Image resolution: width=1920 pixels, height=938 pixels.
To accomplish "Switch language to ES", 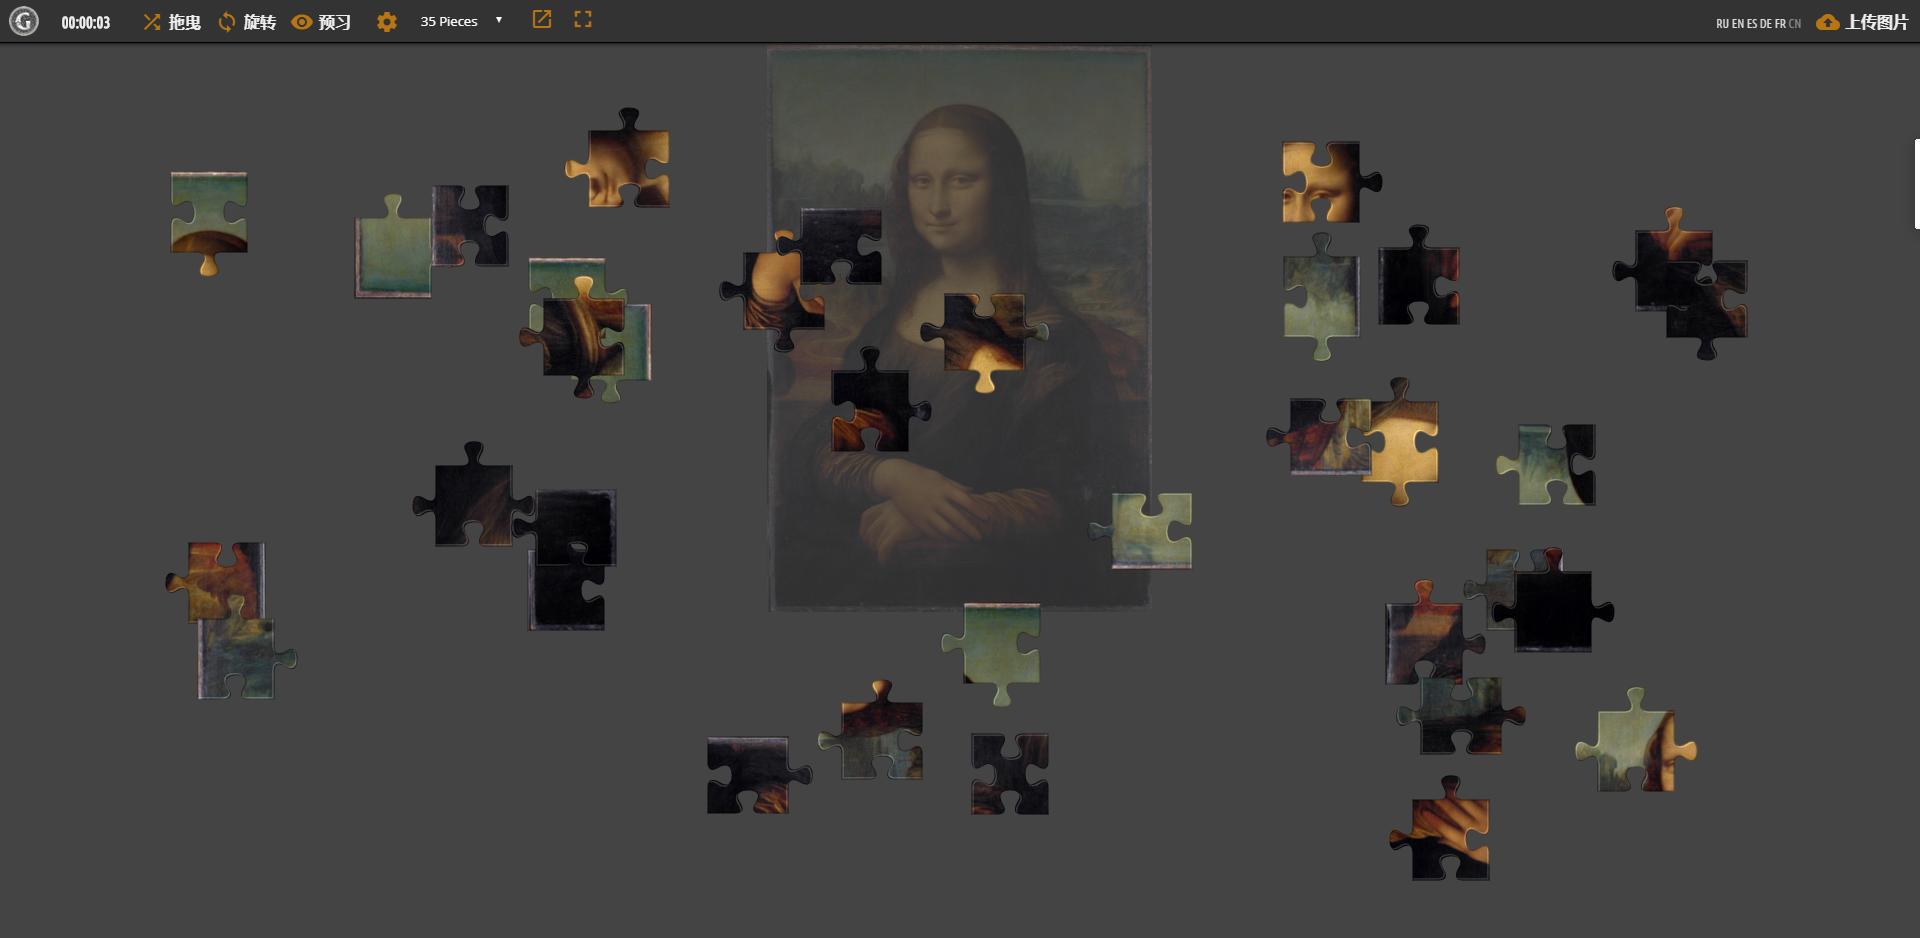I will tap(1752, 23).
